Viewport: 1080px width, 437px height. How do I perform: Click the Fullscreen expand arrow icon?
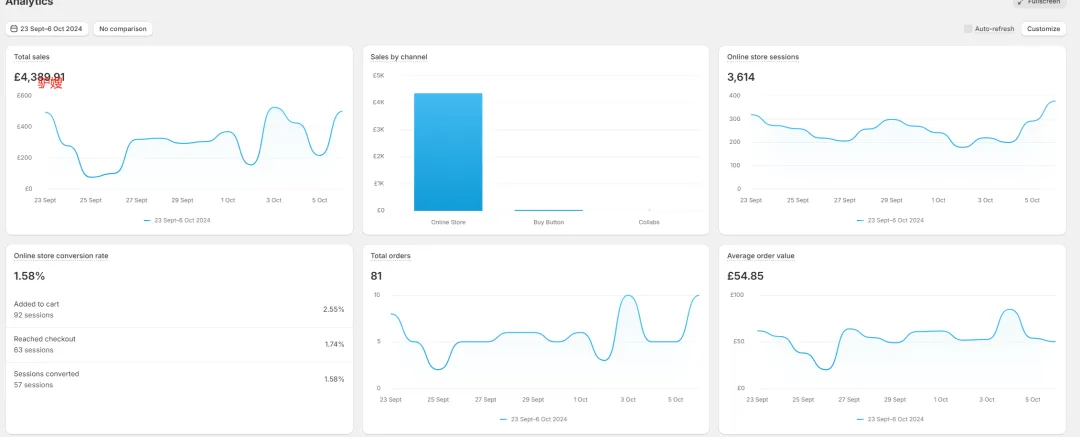coord(1020,2)
